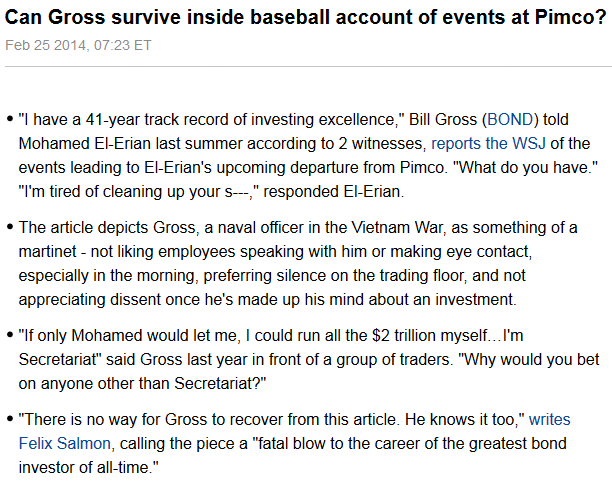Click the third bullet marker beside "If only Mohamed"
This screenshot has width=612, height=485.
(10, 335)
